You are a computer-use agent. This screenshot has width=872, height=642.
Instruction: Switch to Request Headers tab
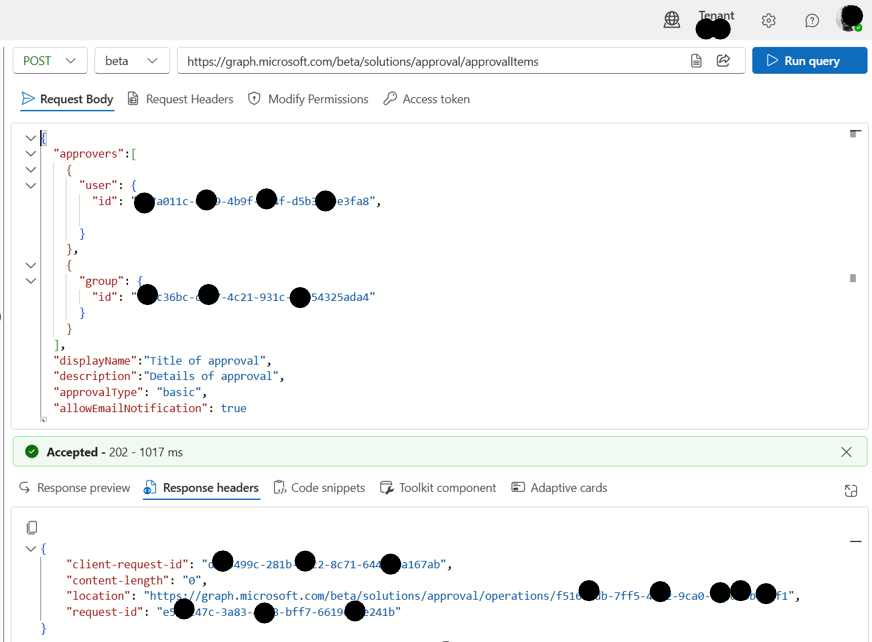coord(181,99)
